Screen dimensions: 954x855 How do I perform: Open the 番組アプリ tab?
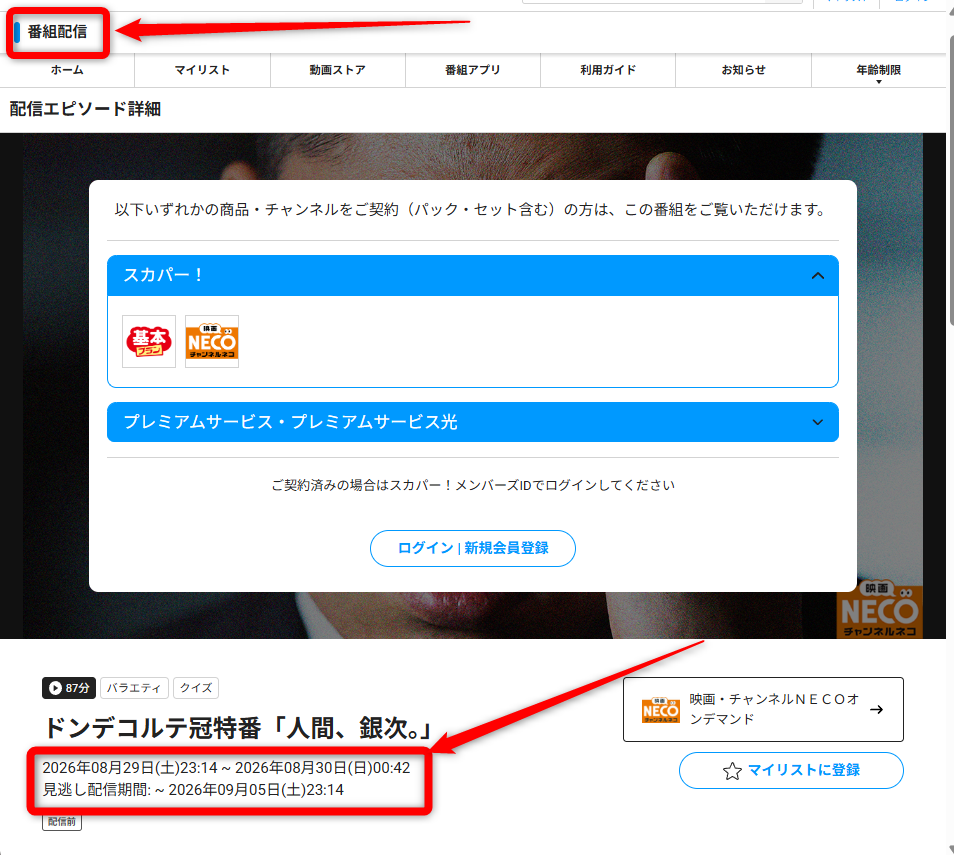coord(473,71)
